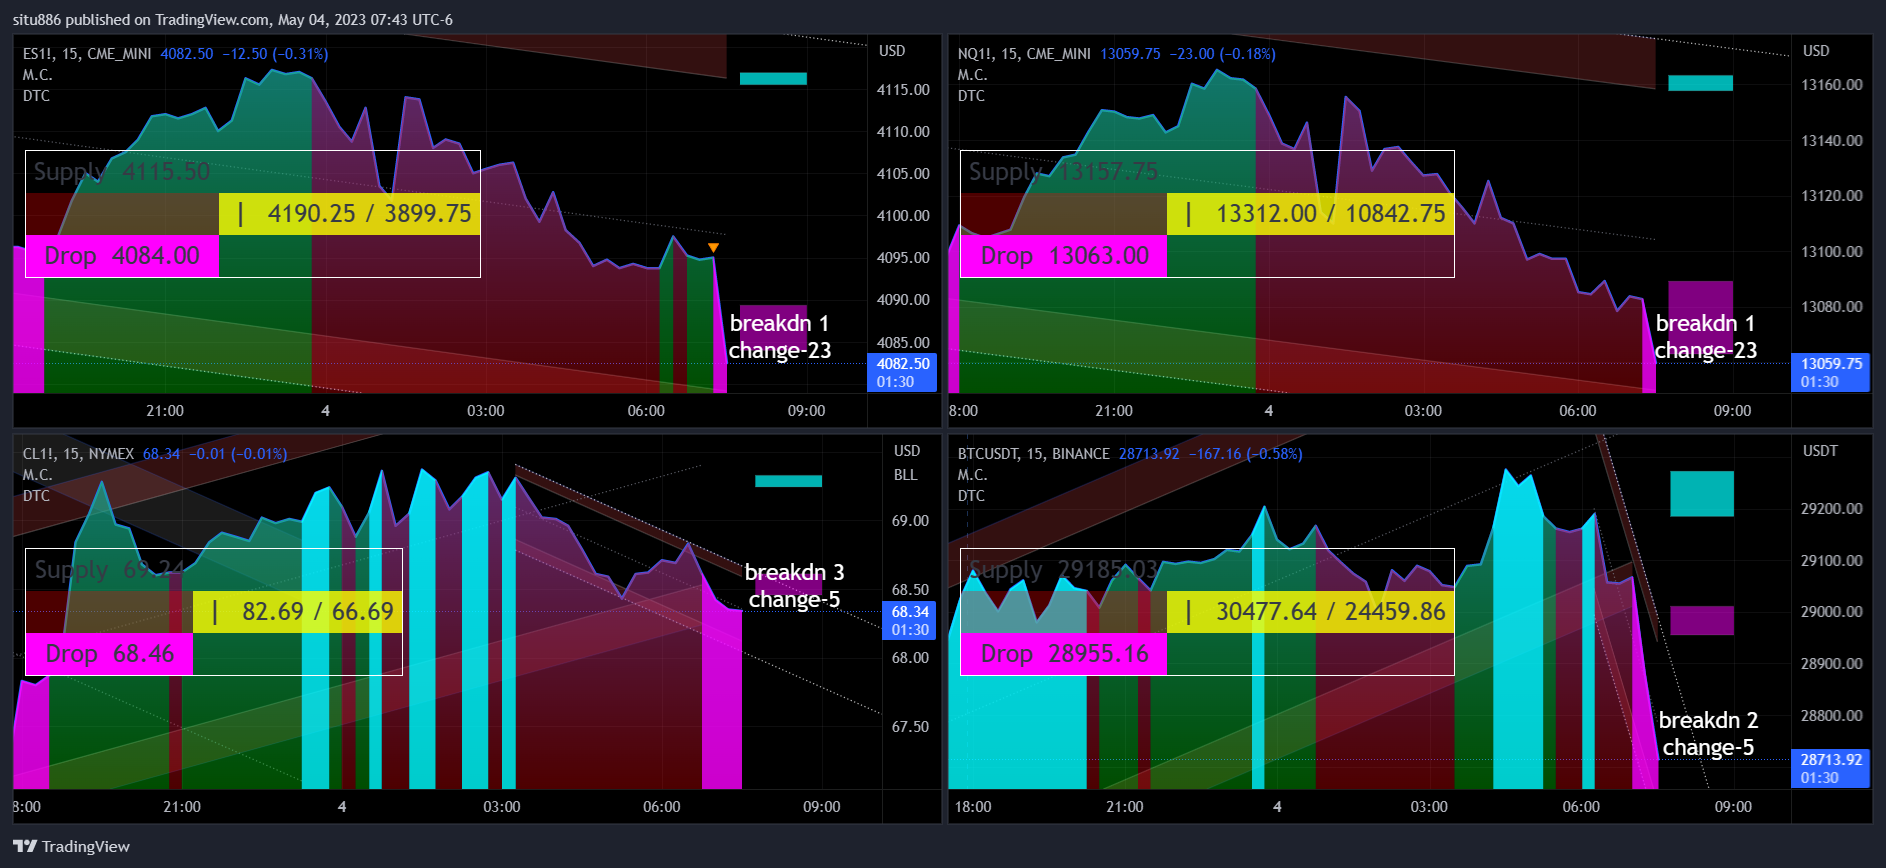The width and height of the screenshot is (1886, 868).
Task: Click the M.C. indicator label on ES1! chart
Action: point(38,75)
